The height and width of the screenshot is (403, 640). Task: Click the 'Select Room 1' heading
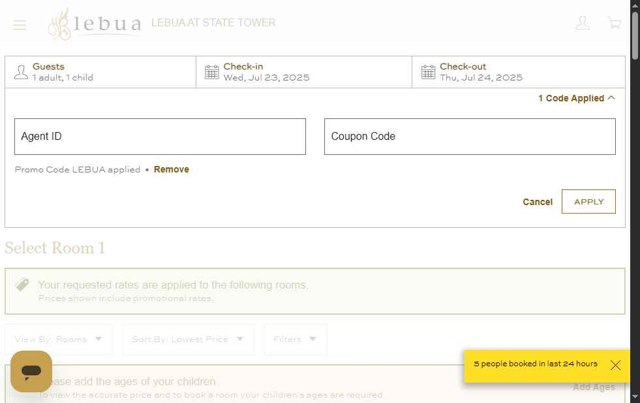(55, 248)
